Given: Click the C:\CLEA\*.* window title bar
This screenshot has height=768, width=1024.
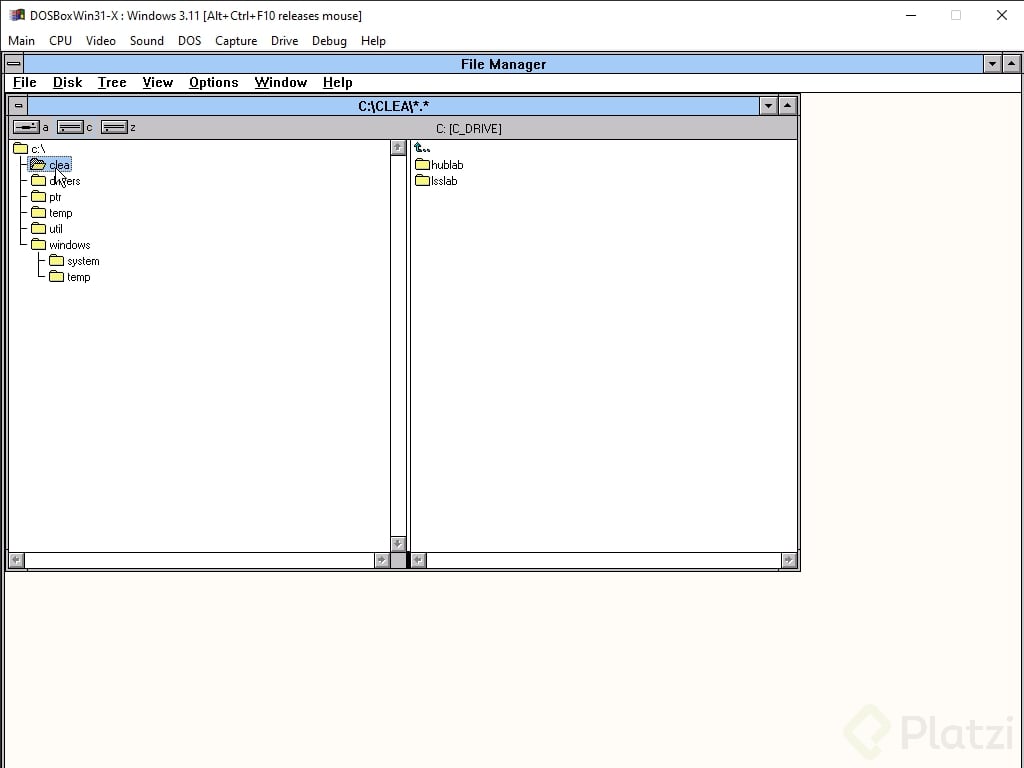Looking at the screenshot, I should pos(393,106).
